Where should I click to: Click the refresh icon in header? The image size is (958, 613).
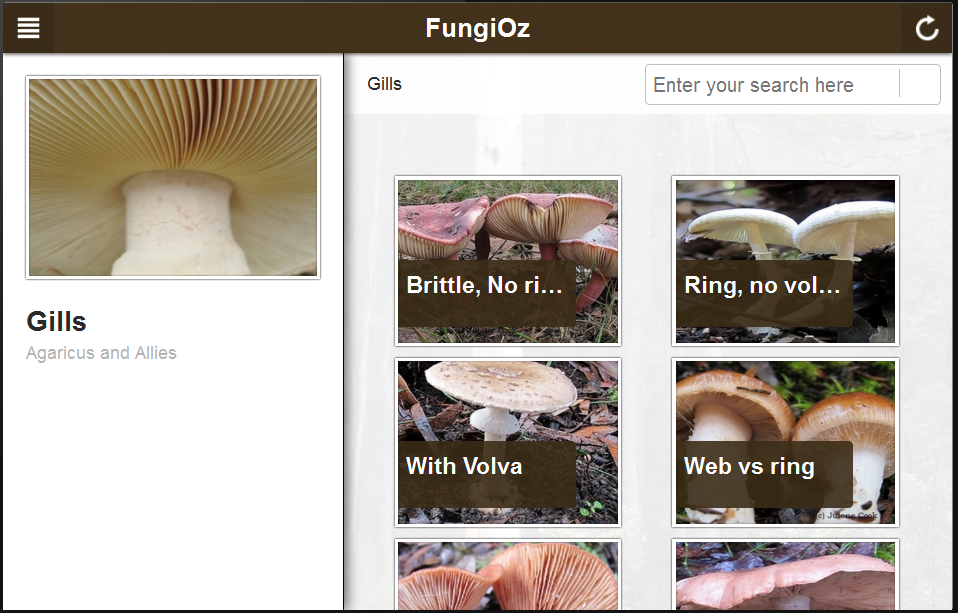(x=926, y=28)
